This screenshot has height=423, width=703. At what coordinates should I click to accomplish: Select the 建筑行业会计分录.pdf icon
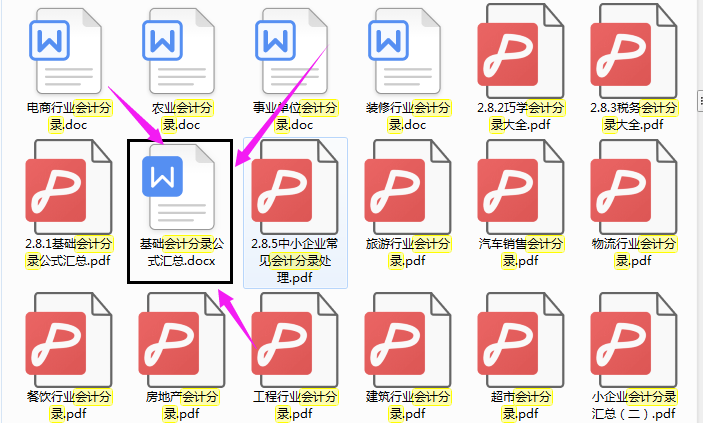tap(408, 340)
